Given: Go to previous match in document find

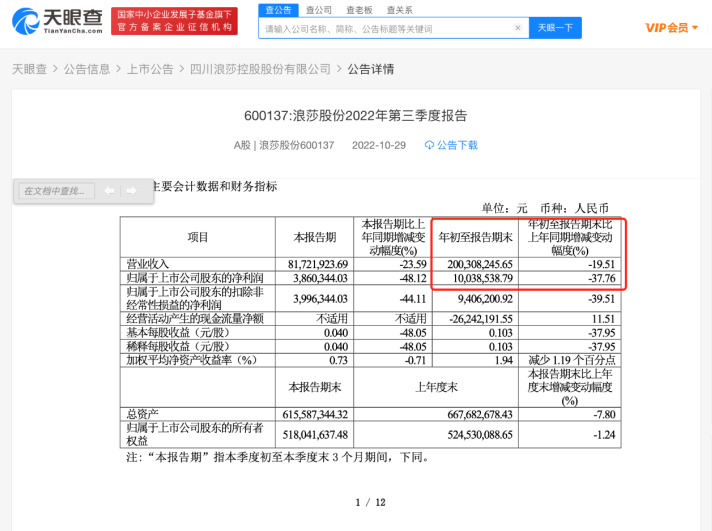Looking at the screenshot, I should point(109,191).
